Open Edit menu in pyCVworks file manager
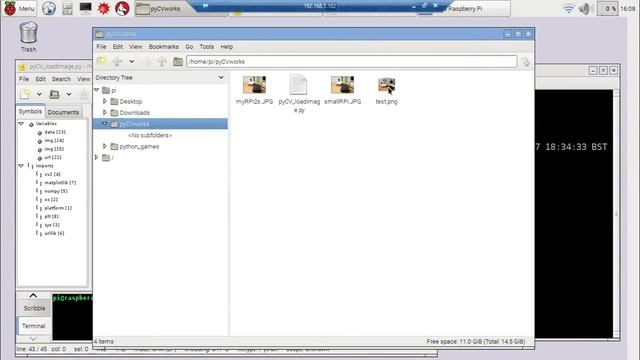Viewport: 640px width, 360px height. pyautogui.click(x=118, y=47)
